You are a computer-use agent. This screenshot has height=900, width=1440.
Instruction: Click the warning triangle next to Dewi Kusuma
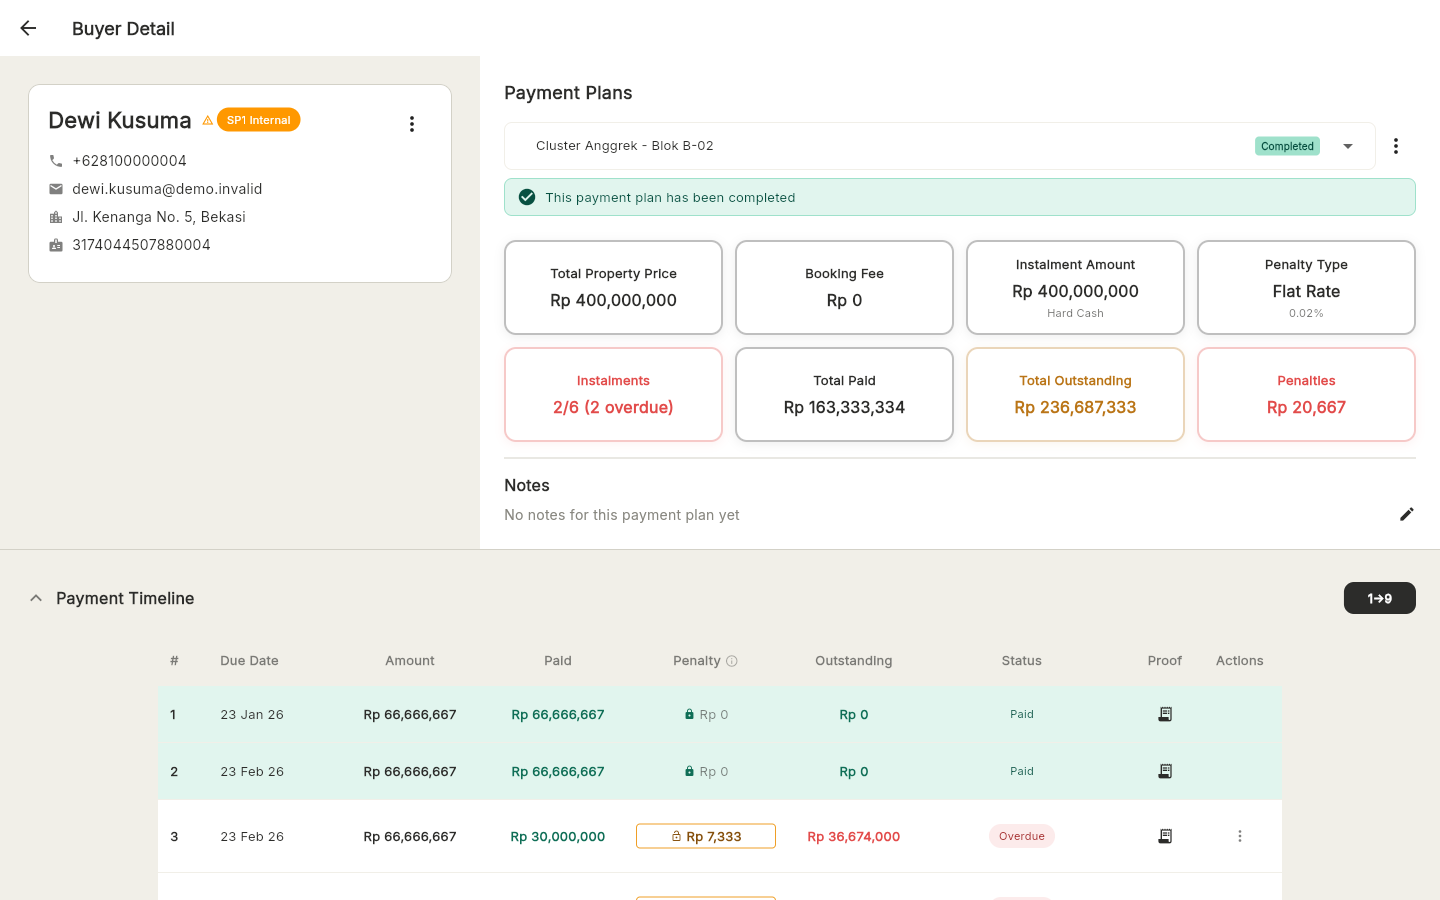tap(207, 120)
